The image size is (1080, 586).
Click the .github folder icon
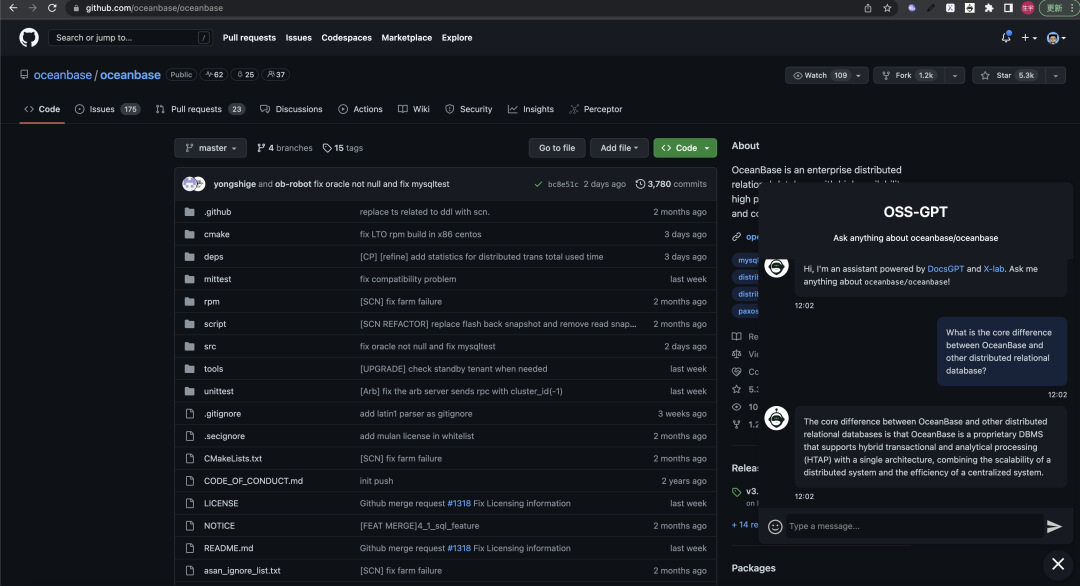189,212
